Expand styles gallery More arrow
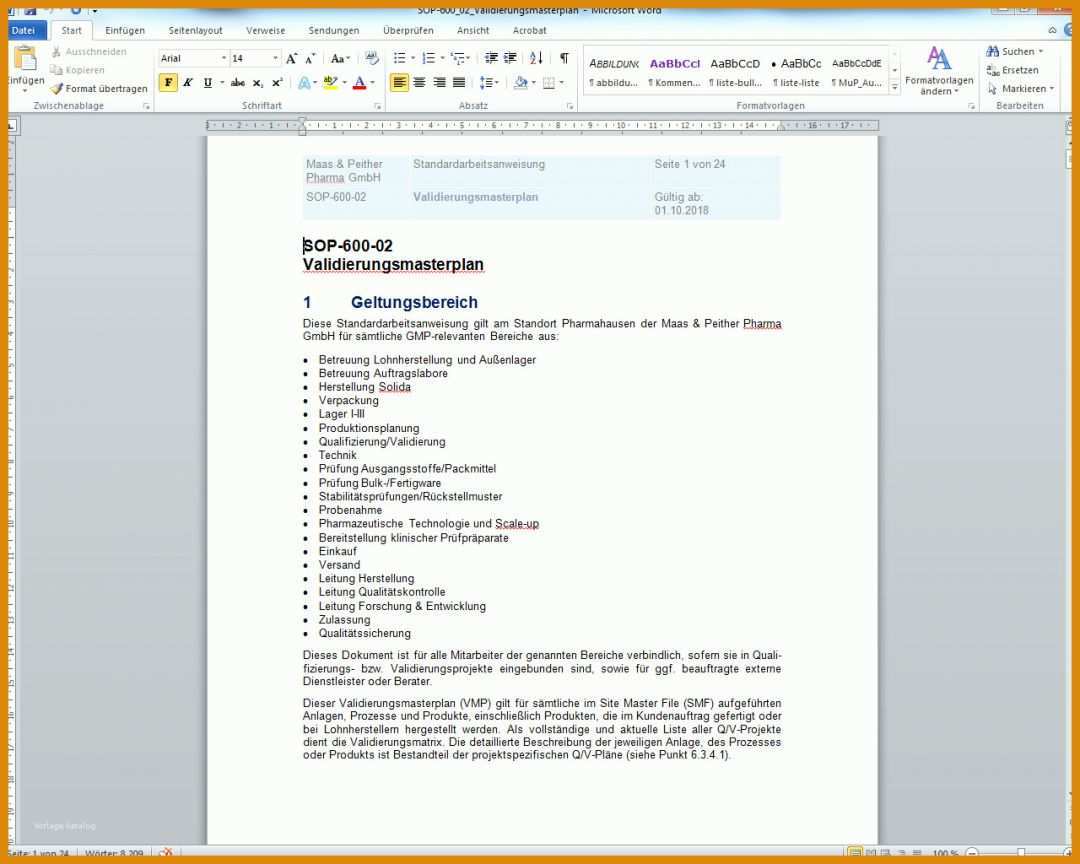Image resolution: width=1080 pixels, height=864 pixels. [x=895, y=88]
